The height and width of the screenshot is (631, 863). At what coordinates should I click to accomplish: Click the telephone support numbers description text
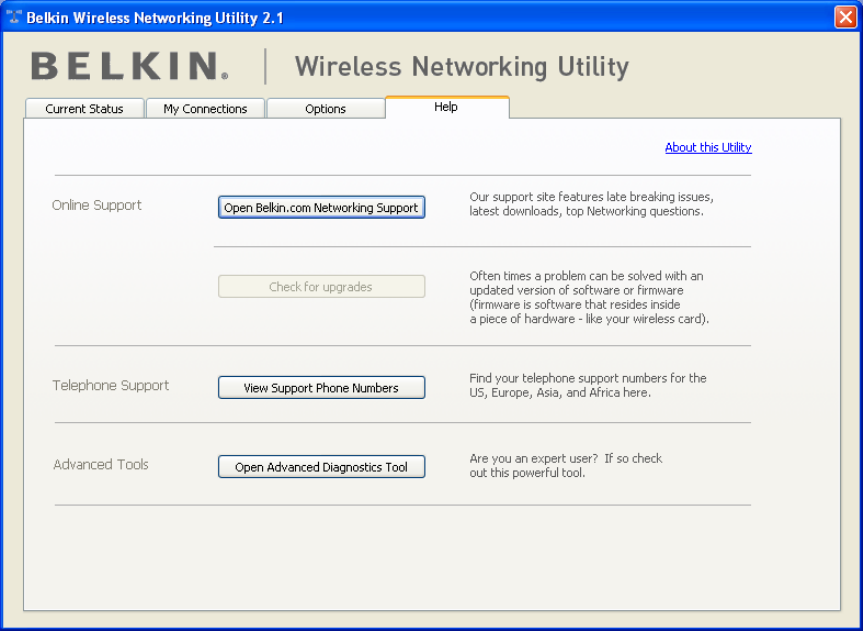[x=588, y=385]
